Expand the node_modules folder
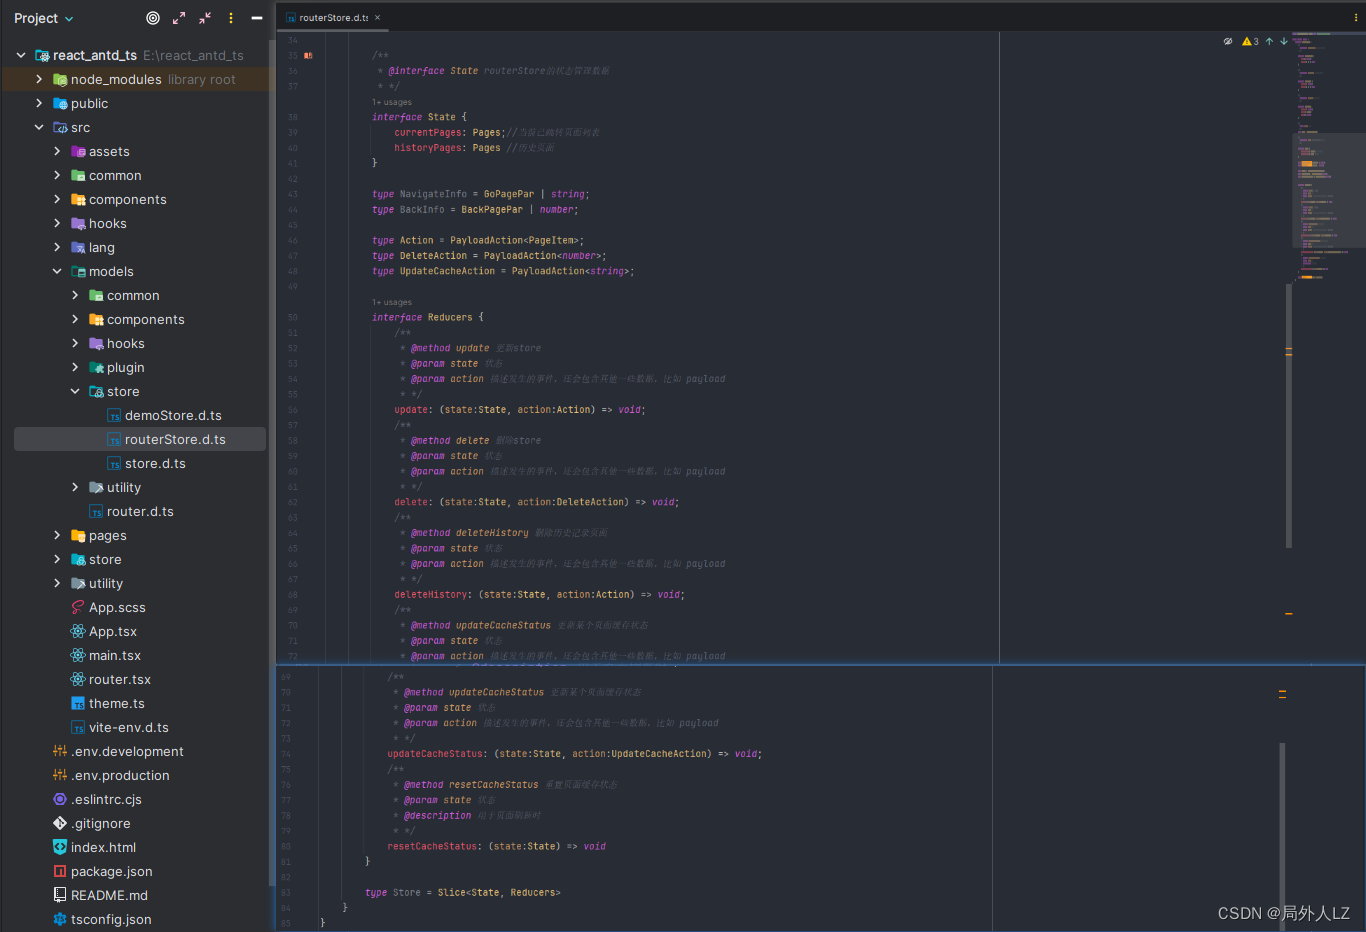 (x=39, y=79)
